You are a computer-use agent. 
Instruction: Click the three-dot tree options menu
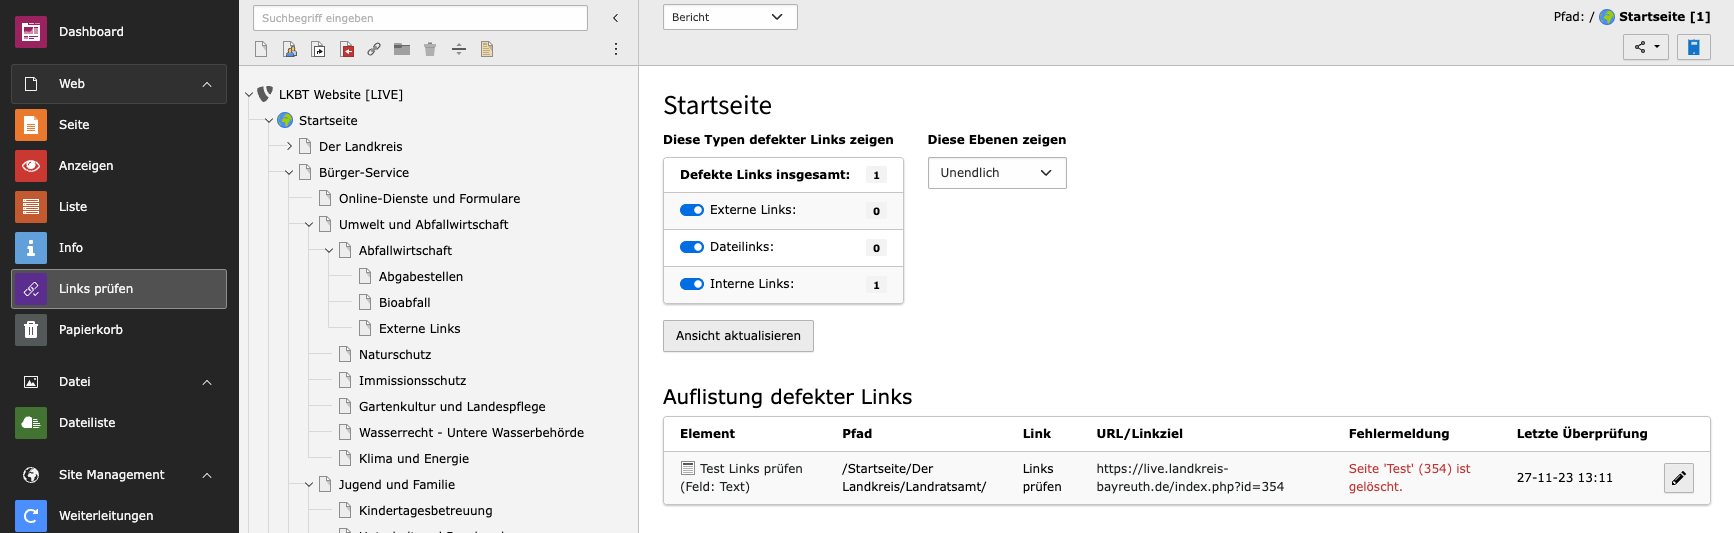616,49
